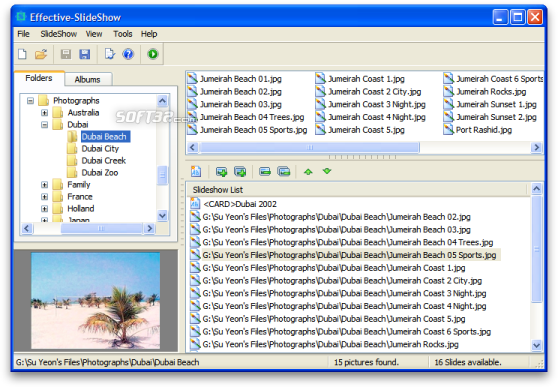The image size is (558, 387).
Task: Click the blue Save As disk icon
Action: click(85, 54)
